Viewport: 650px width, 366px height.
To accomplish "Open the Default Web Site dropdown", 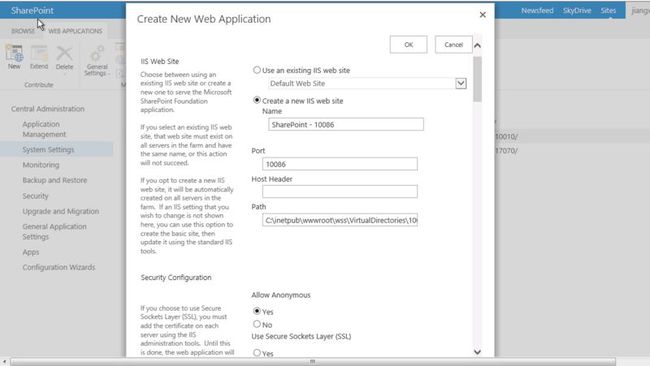I will (461, 83).
